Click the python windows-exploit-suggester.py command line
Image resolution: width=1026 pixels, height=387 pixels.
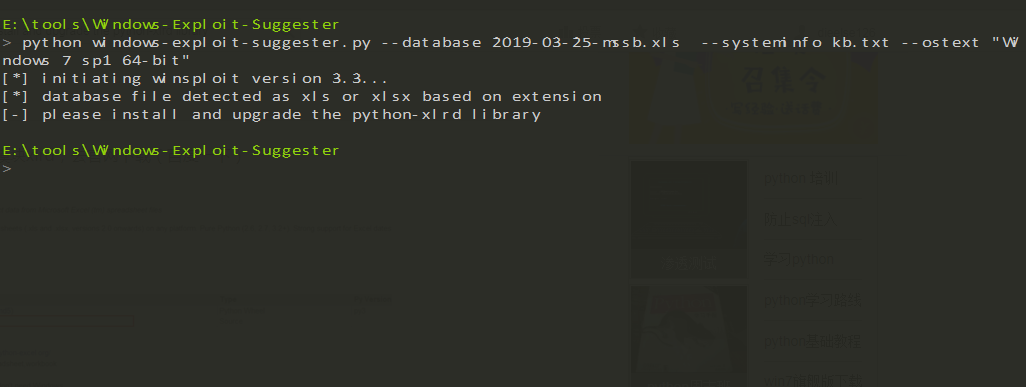(x=511, y=43)
